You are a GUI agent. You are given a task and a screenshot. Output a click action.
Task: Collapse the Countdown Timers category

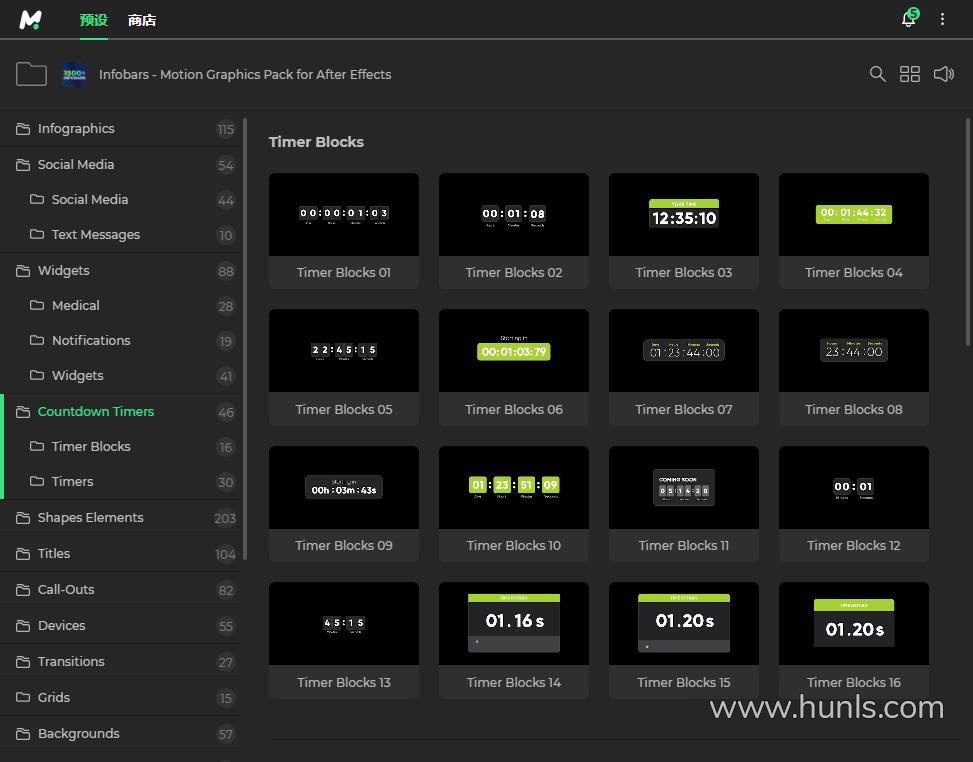click(121, 411)
